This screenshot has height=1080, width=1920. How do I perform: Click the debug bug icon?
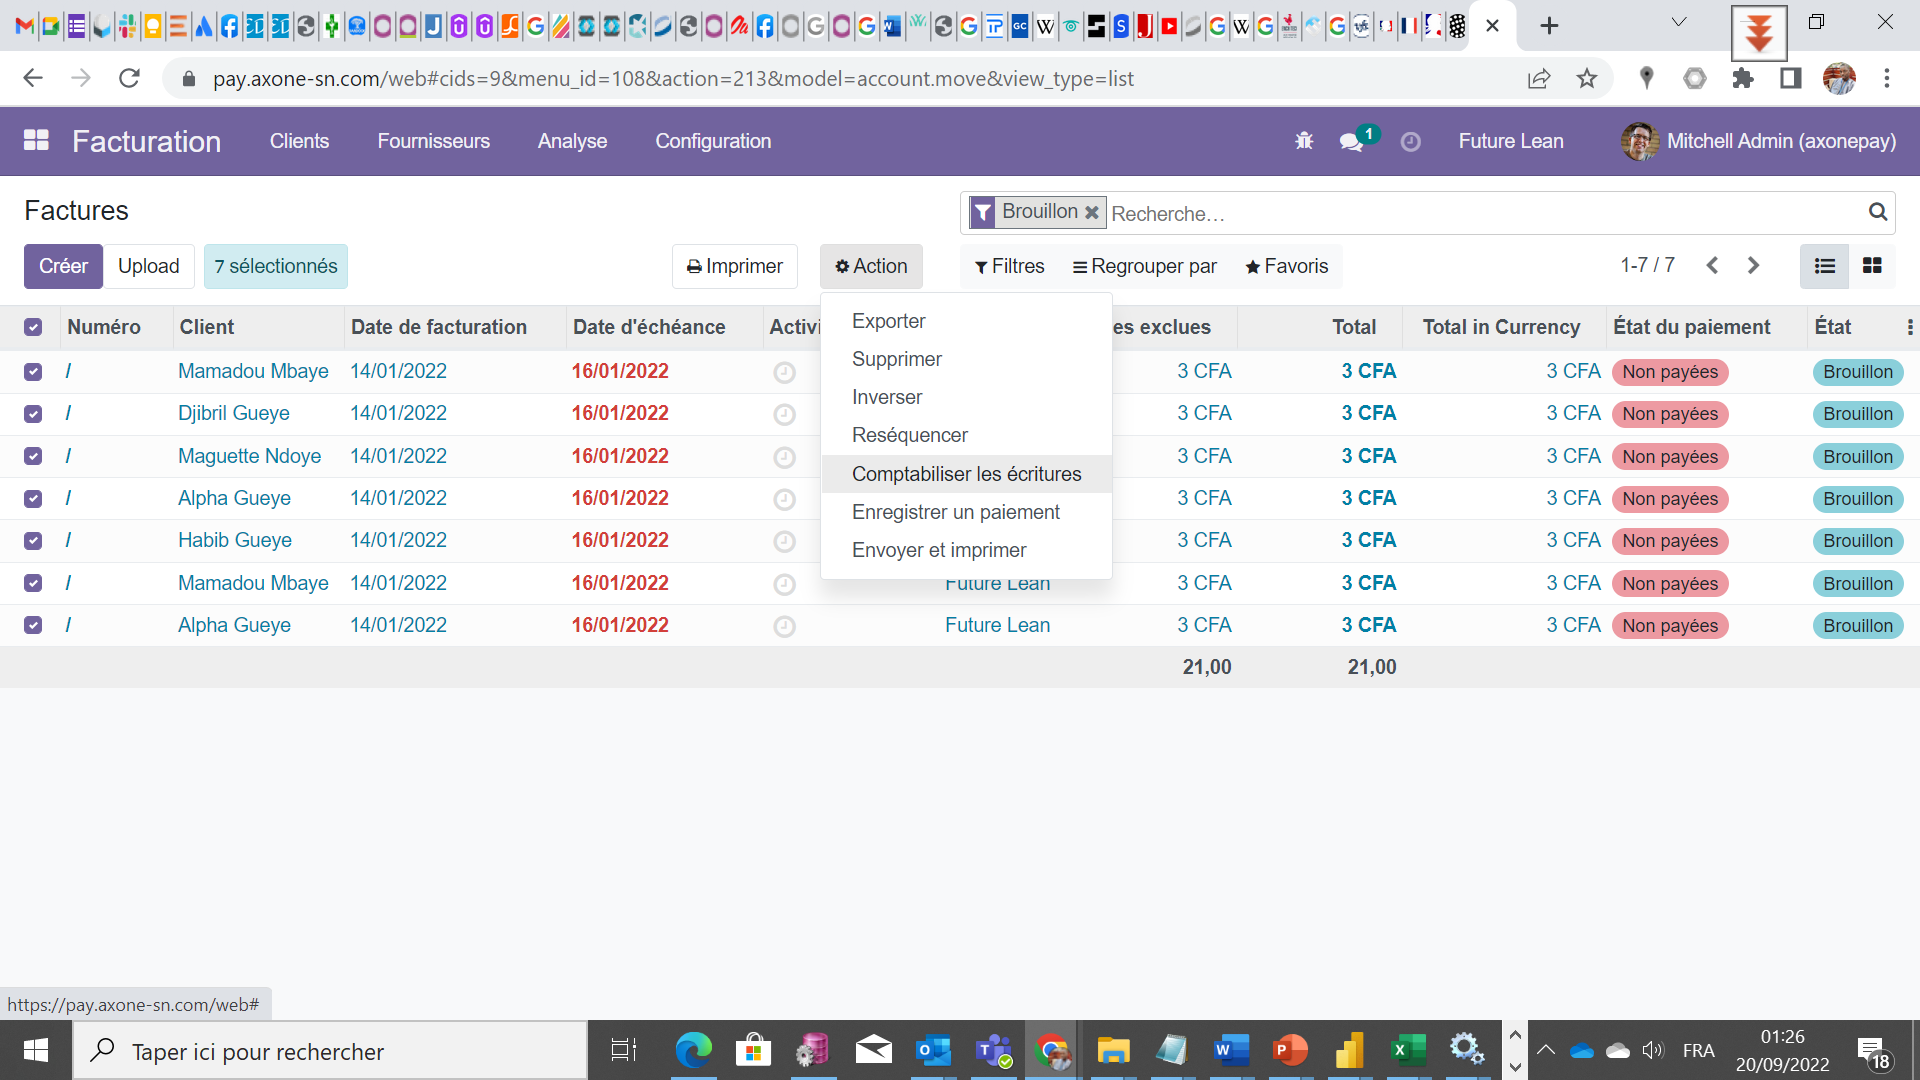pos(1304,141)
